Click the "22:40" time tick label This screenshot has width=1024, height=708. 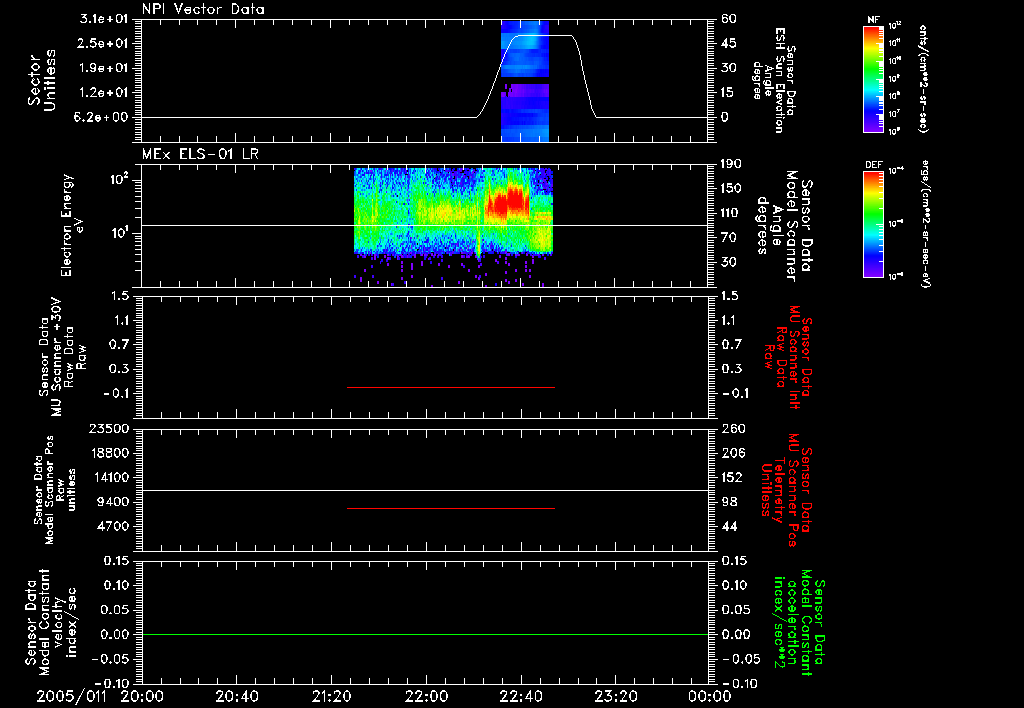click(520, 697)
